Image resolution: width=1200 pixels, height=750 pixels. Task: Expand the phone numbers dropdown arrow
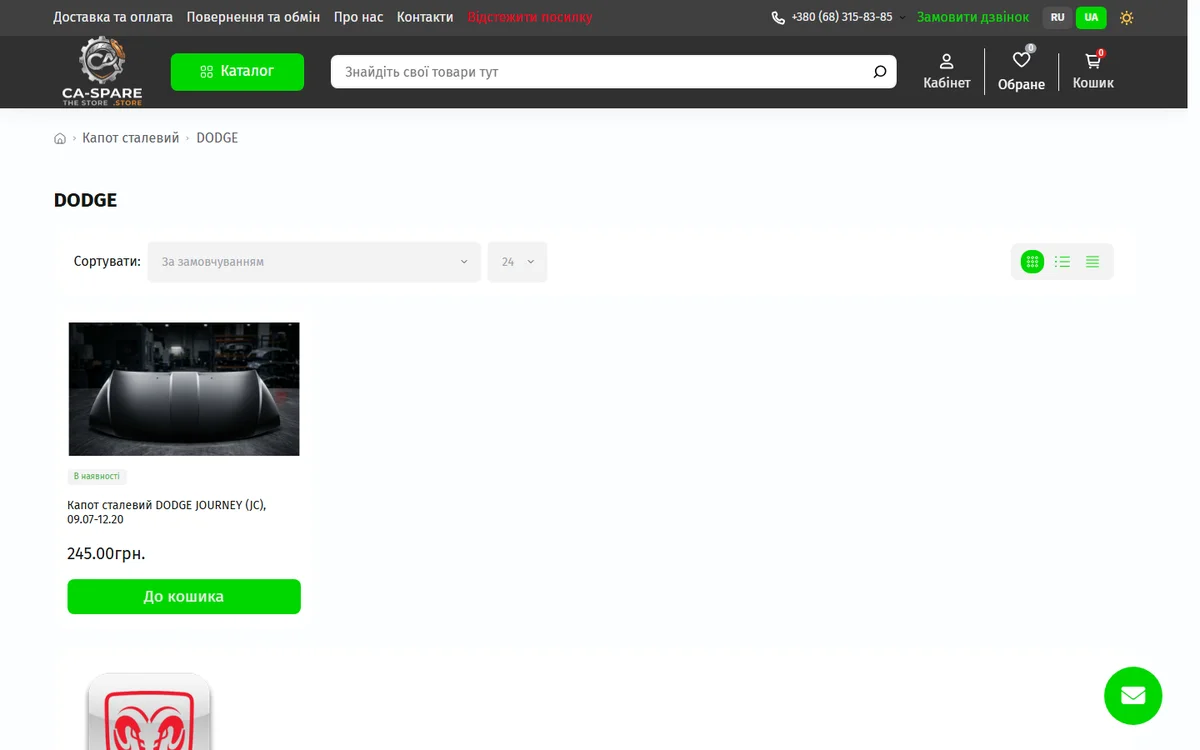click(902, 18)
